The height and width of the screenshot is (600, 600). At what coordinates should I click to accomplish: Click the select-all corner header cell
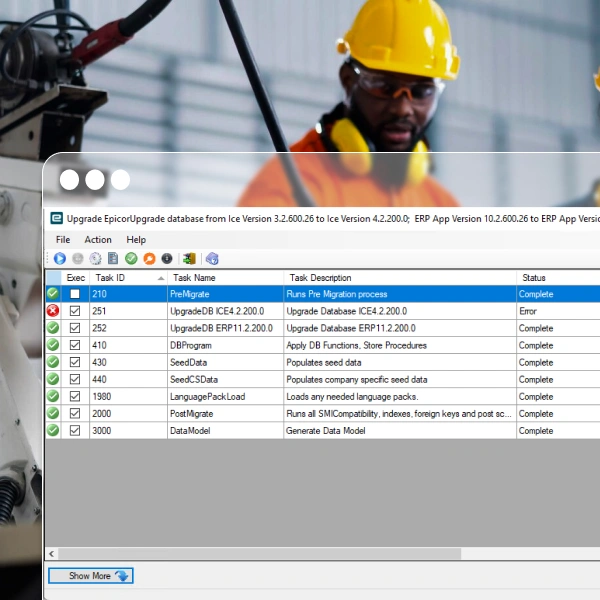[x=53, y=278]
